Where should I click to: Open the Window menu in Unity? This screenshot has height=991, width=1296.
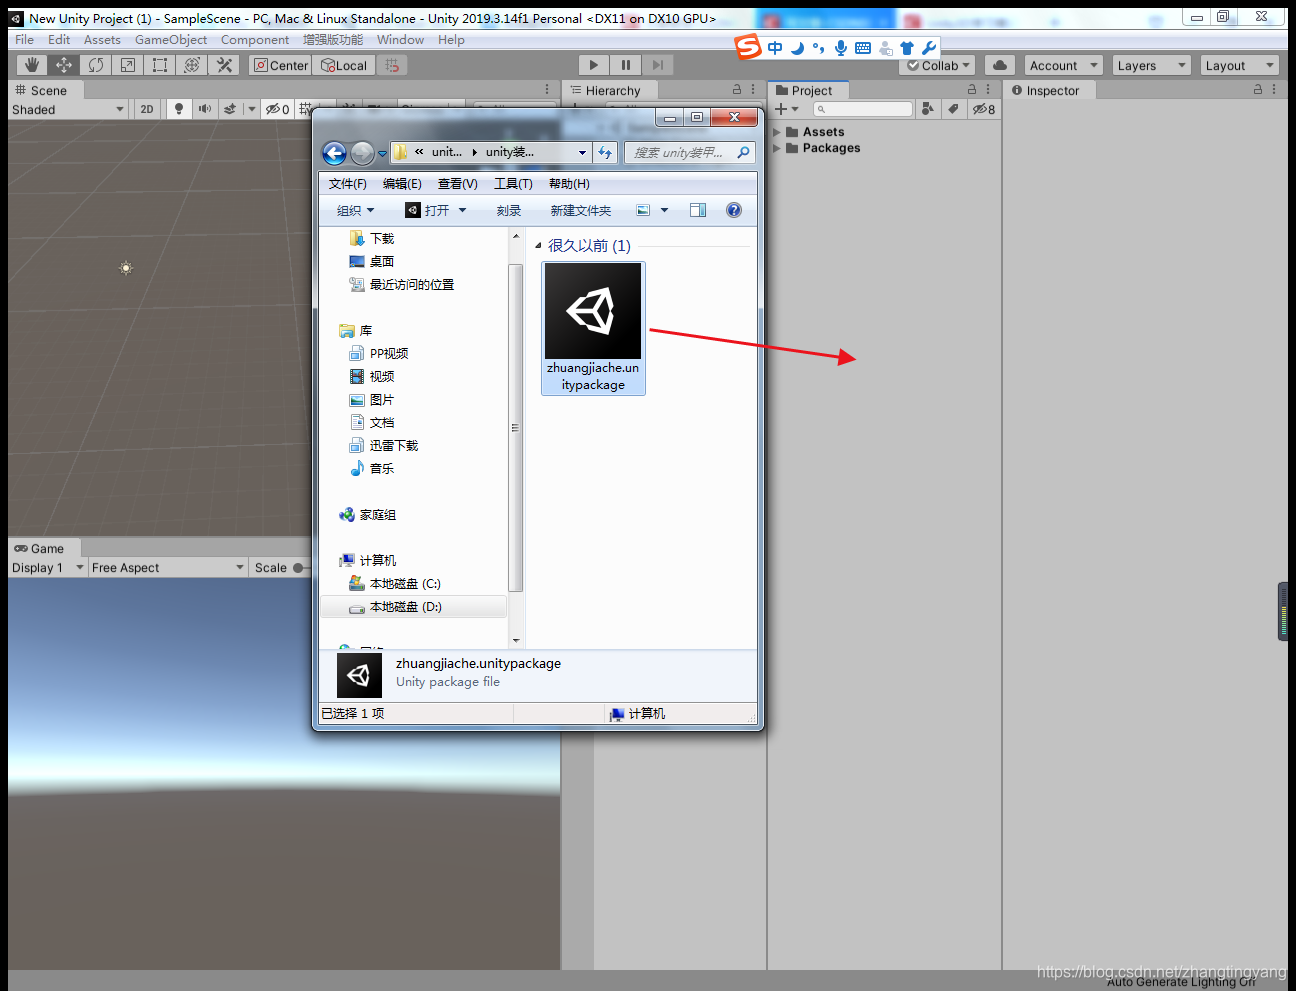coord(400,40)
